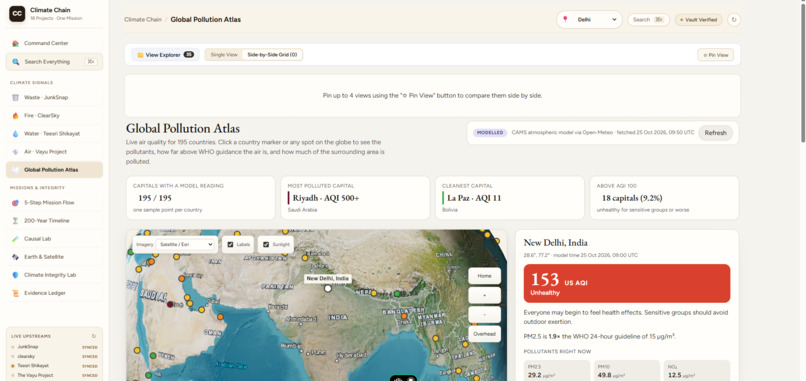Click the map Home button

(x=484, y=276)
